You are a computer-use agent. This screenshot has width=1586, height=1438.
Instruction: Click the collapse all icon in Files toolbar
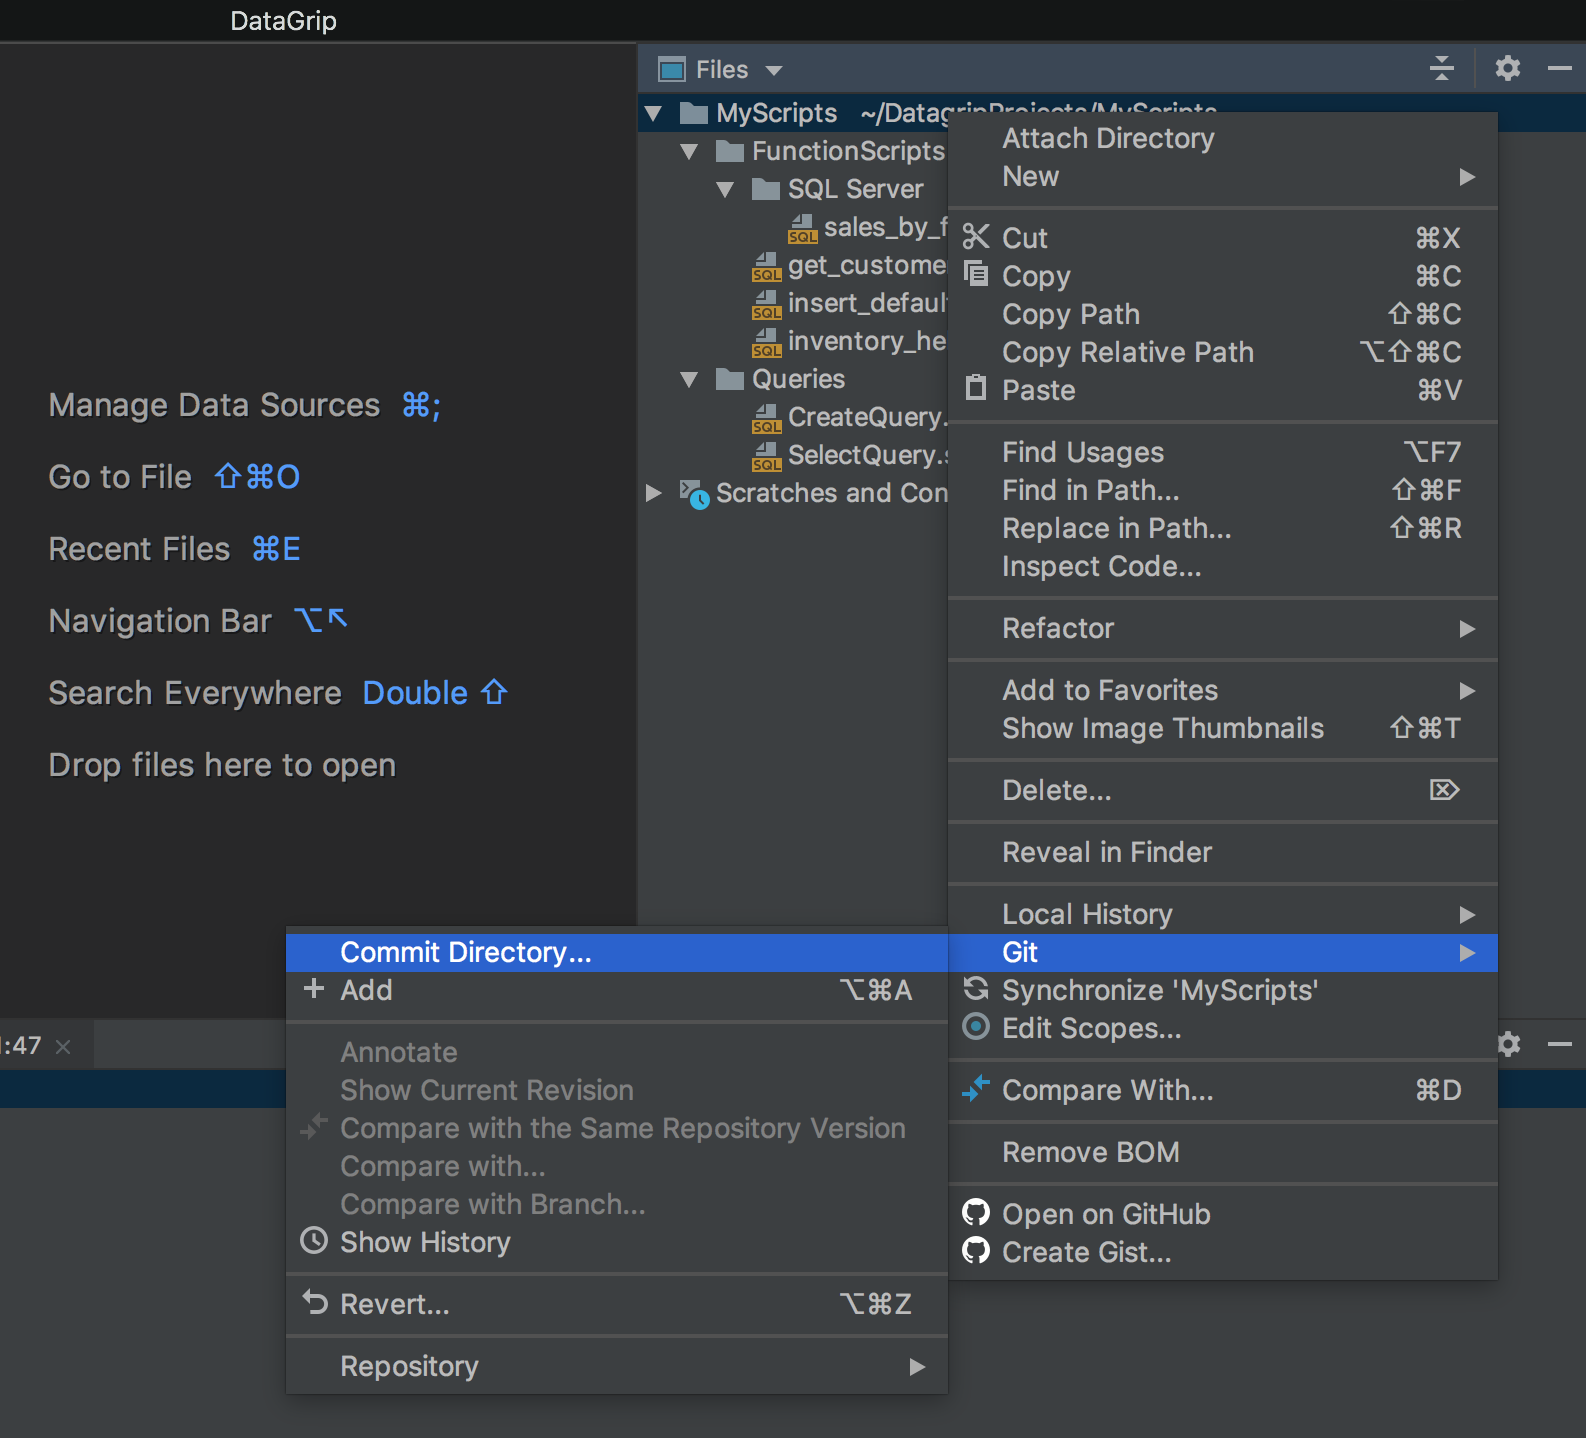[1442, 69]
